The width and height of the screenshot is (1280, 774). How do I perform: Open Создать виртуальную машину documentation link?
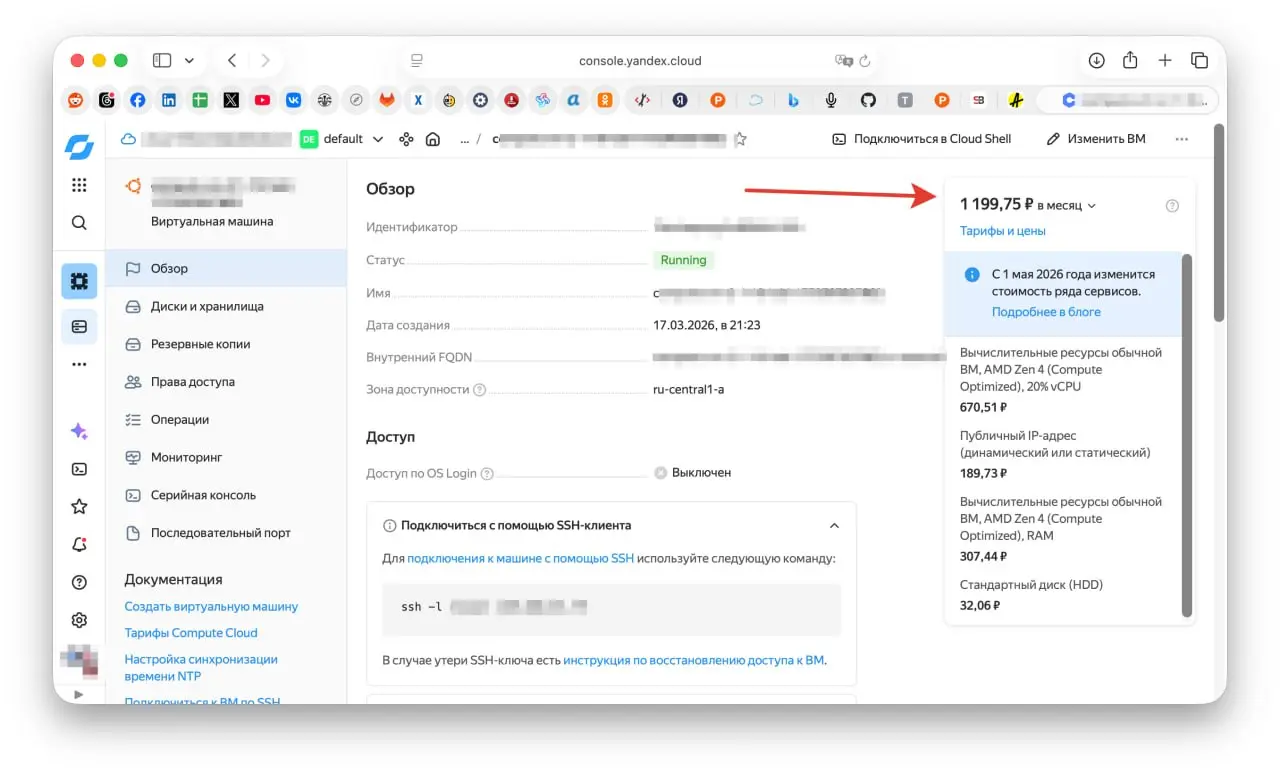tap(211, 607)
